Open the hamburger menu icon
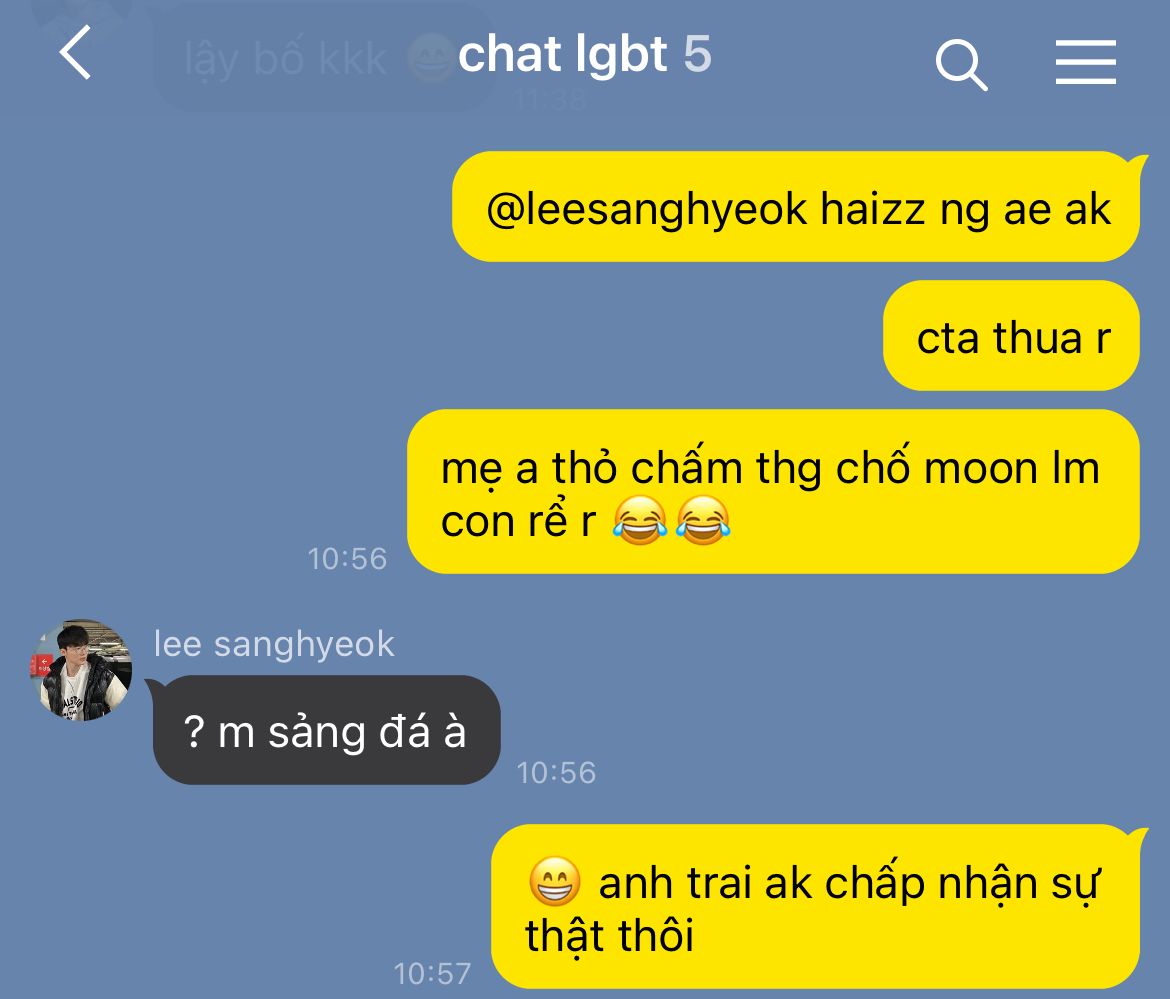Screen dimensions: 1170x999 pyautogui.click(x=1086, y=62)
